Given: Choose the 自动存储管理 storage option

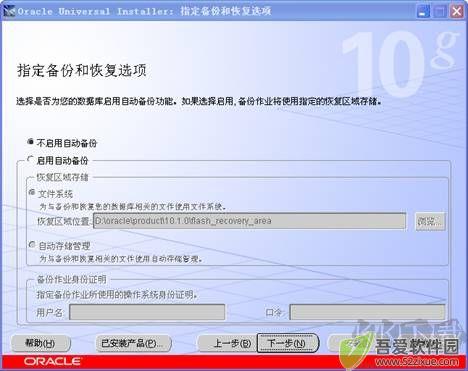Looking at the screenshot, I should coord(32,245).
